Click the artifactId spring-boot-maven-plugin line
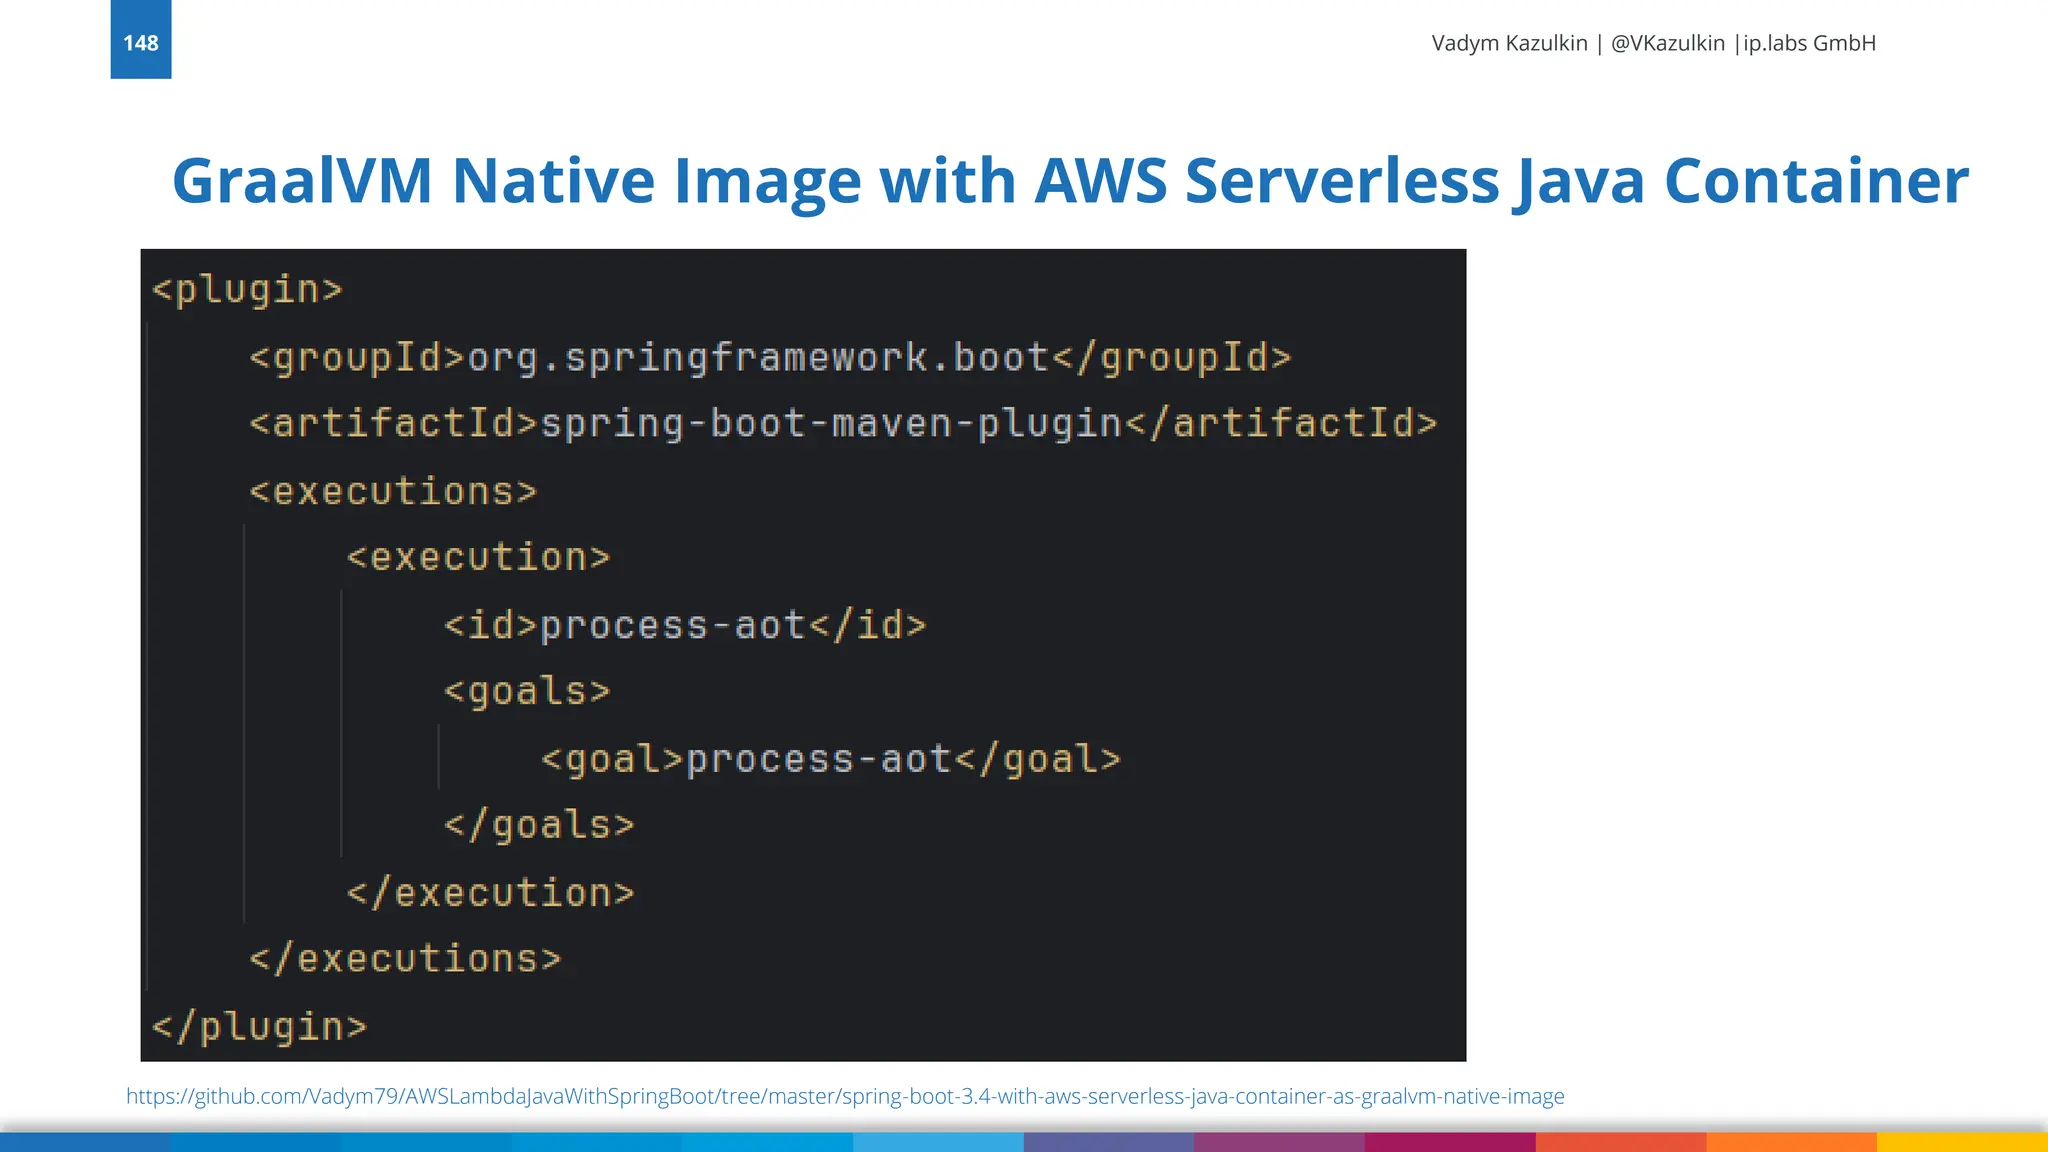 (x=843, y=423)
